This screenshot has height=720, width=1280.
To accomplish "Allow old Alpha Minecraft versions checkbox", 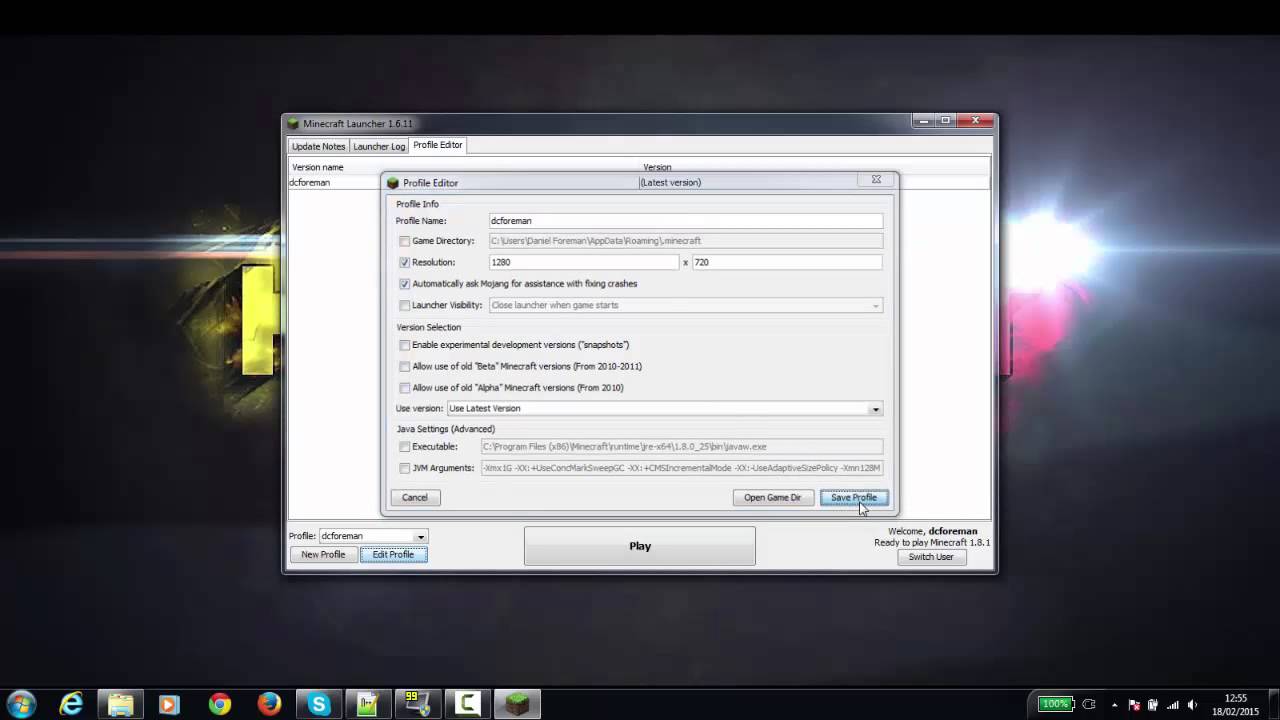I will pos(404,388).
